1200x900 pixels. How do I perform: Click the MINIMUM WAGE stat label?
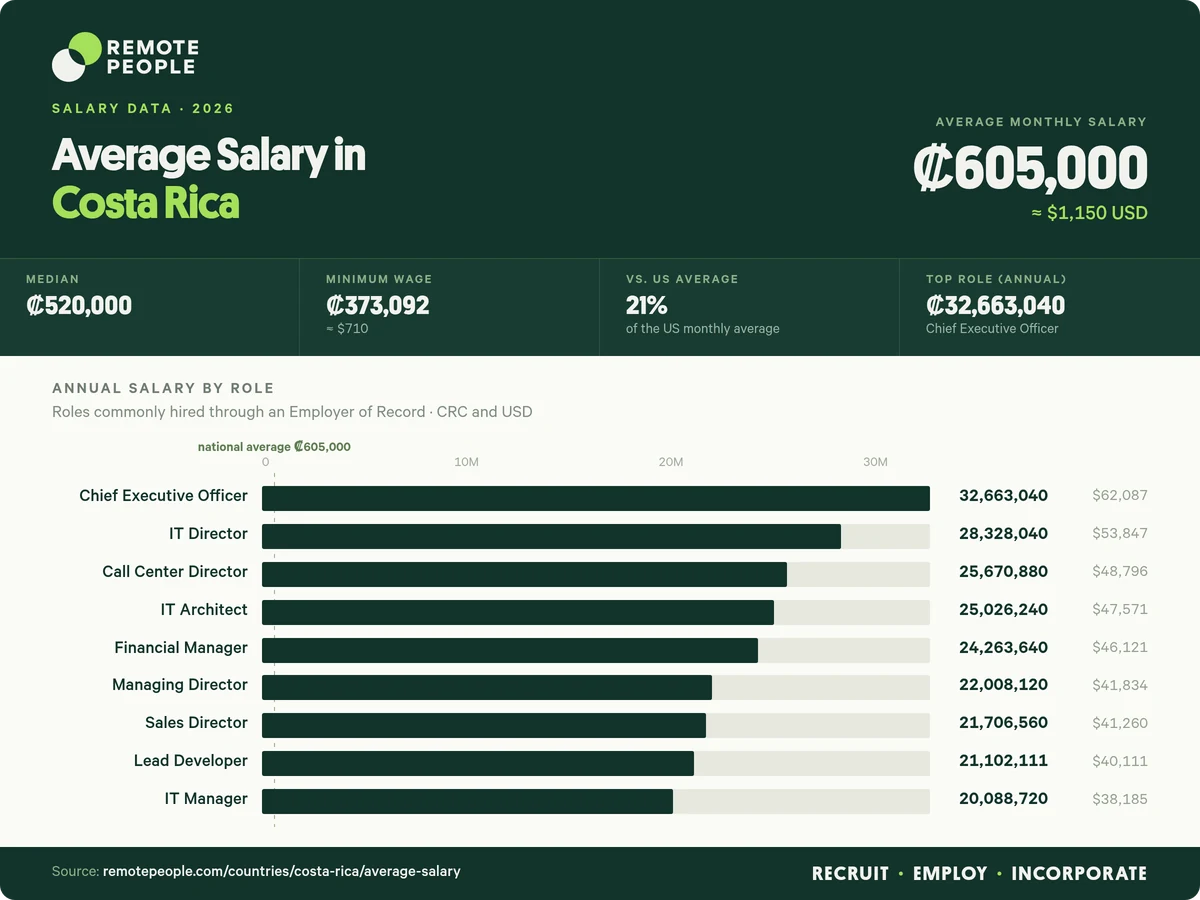click(379, 279)
